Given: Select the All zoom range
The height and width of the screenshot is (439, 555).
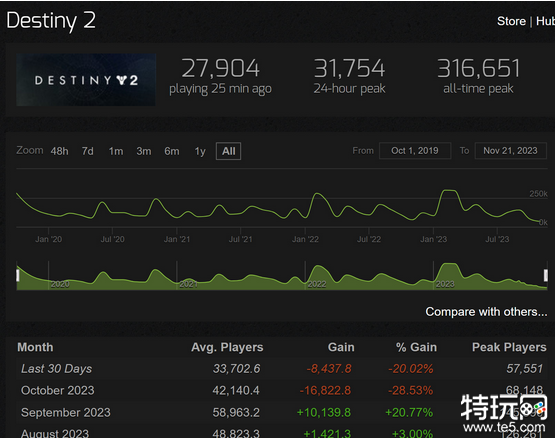Looking at the screenshot, I should [x=228, y=151].
